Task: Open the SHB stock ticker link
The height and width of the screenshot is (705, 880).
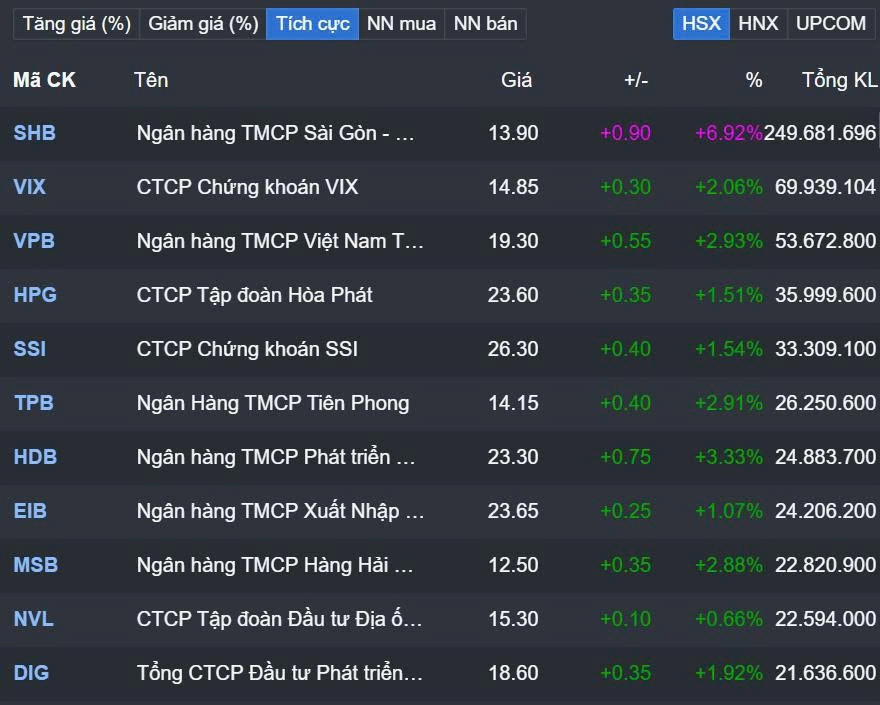Action: [x=35, y=133]
